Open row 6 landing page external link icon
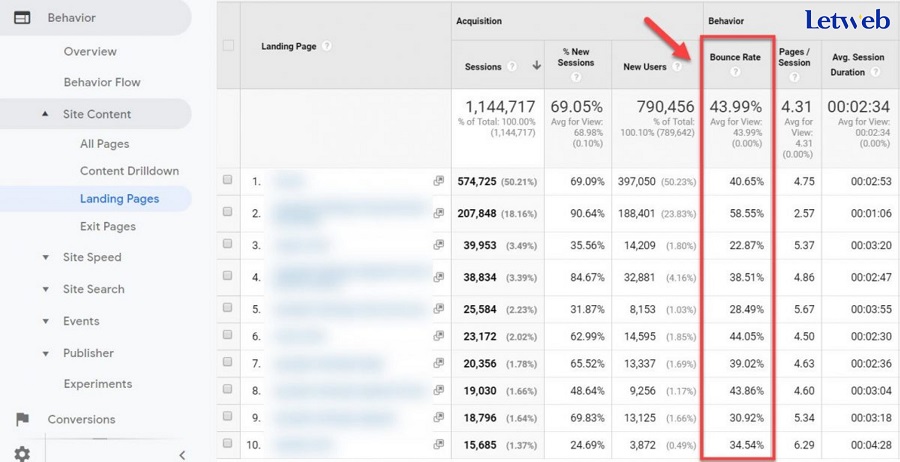The height and width of the screenshot is (462, 900). tap(439, 336)
